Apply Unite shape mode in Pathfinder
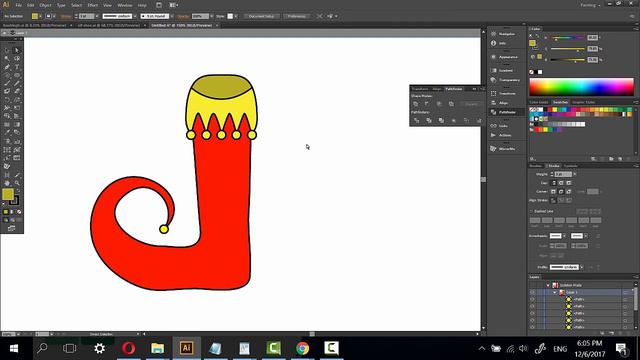Screen dimensions: 640x360 416,104
